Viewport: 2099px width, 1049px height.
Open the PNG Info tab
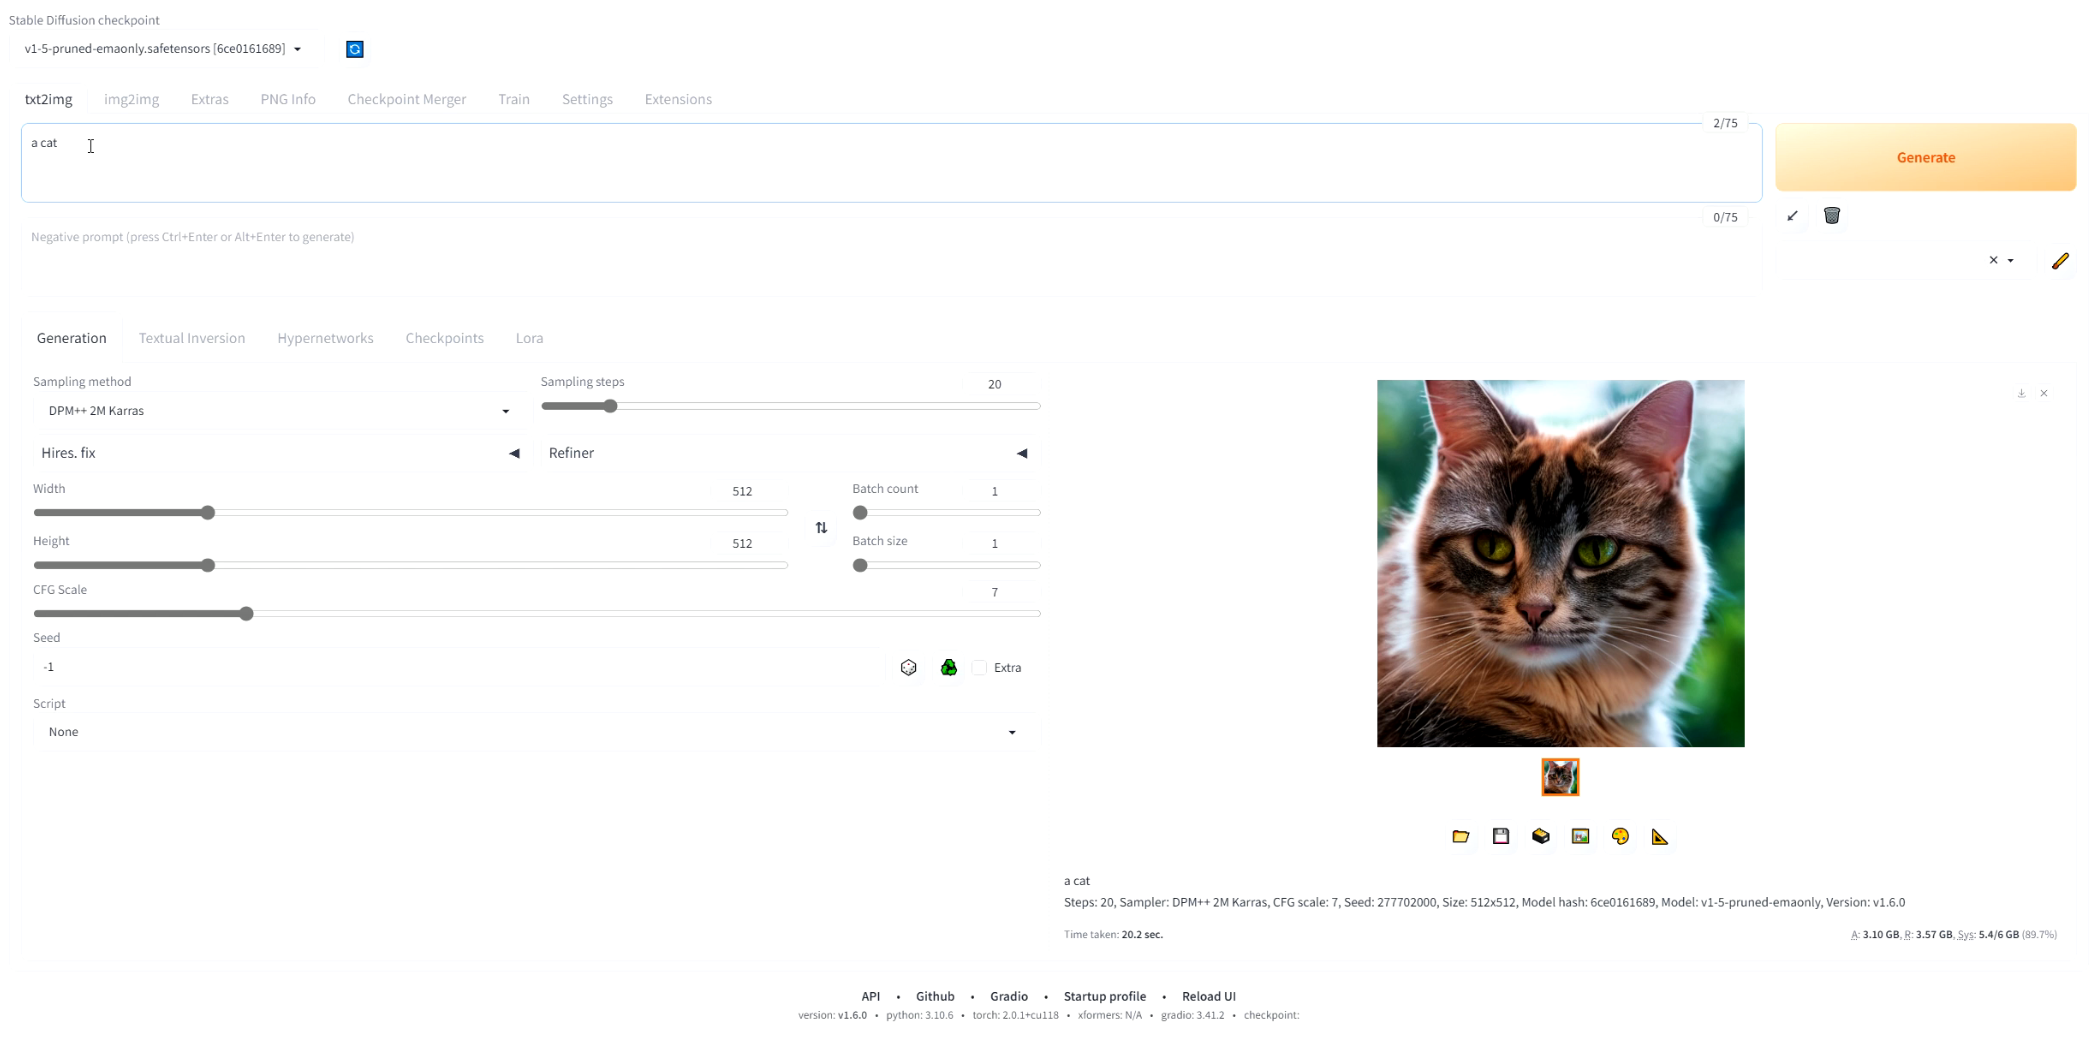tap(288, 99)
